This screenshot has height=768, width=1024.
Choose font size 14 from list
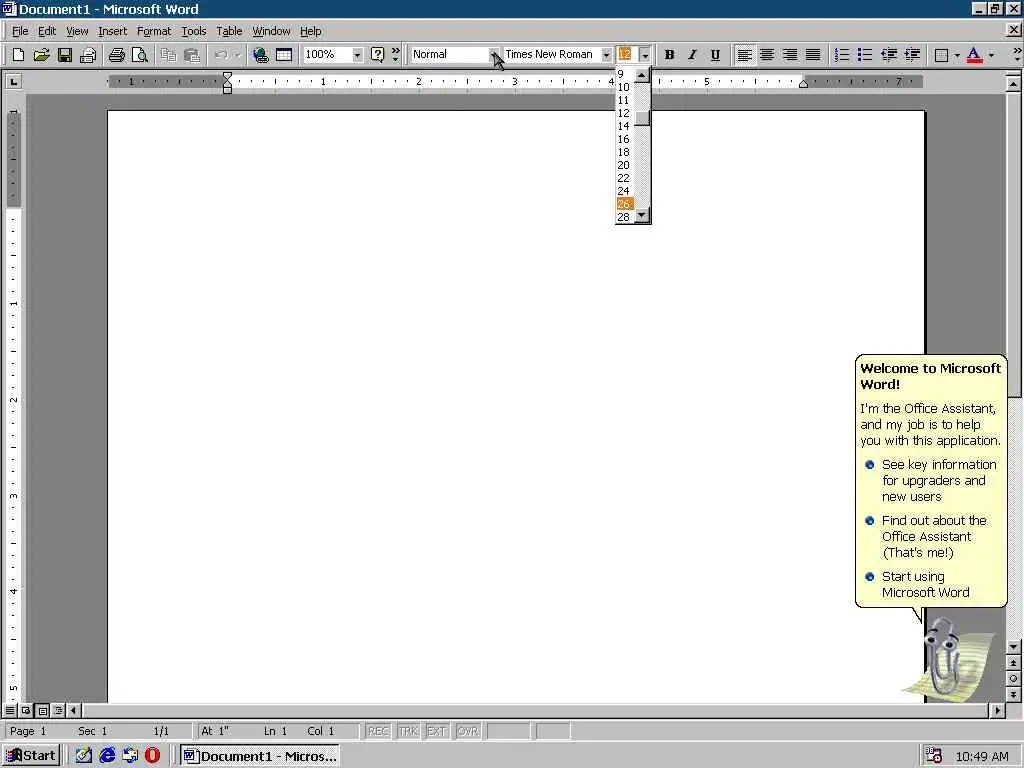[624, 126]
